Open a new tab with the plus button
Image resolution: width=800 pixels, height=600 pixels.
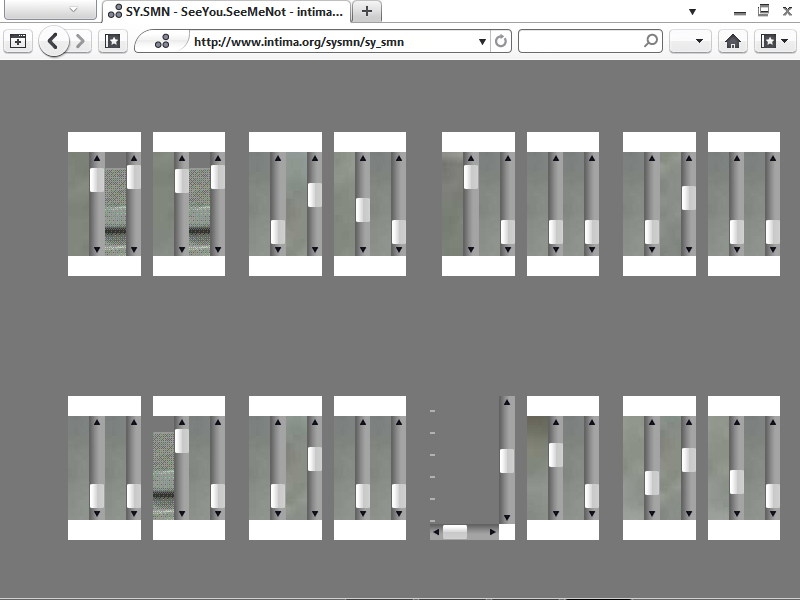(367, 11)
